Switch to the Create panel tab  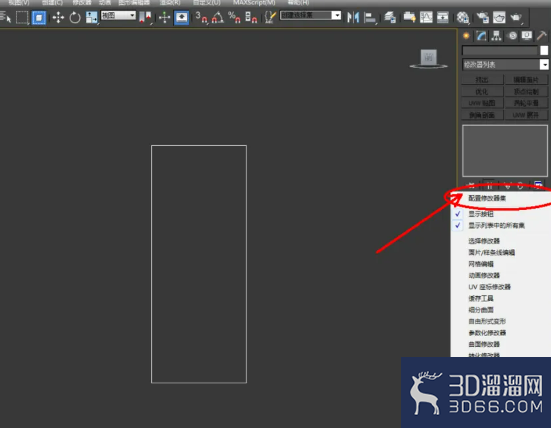pyautogui.click(x=466, y=35)
